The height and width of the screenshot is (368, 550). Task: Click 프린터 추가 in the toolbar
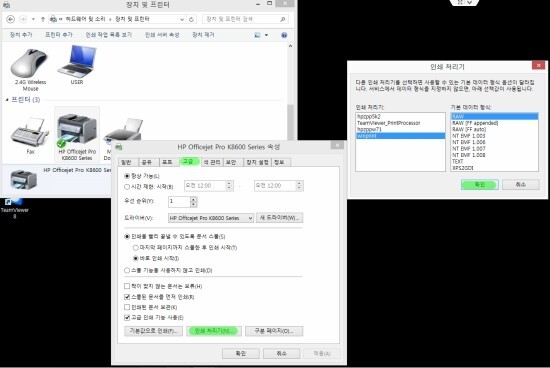pyautogui.click(x=59, y=35)
